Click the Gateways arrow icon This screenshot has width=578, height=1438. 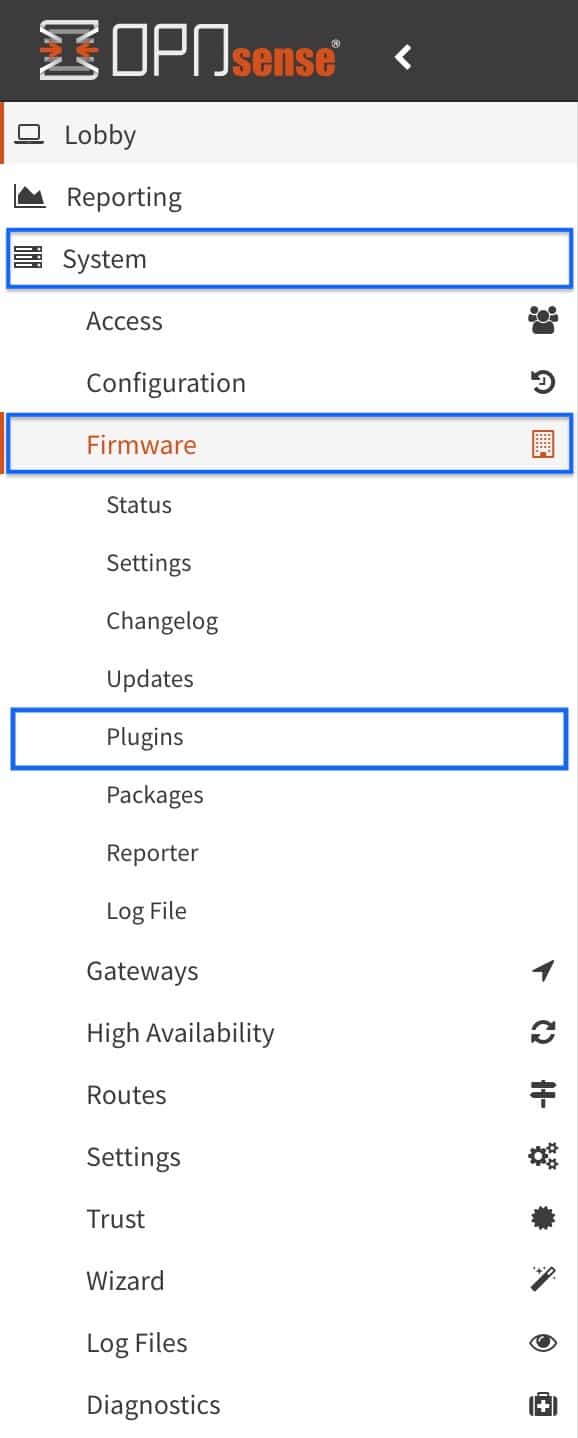pos(542,970)
